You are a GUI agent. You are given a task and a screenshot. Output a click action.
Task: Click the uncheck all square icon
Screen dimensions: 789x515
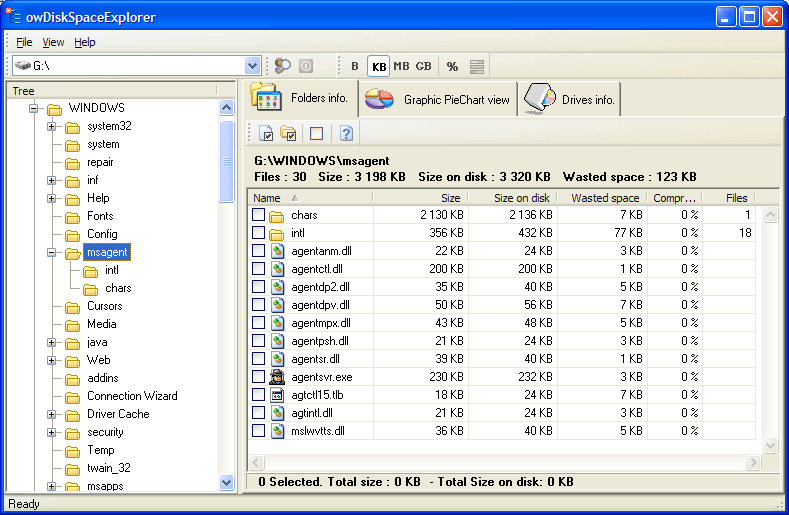coord(317,133)
